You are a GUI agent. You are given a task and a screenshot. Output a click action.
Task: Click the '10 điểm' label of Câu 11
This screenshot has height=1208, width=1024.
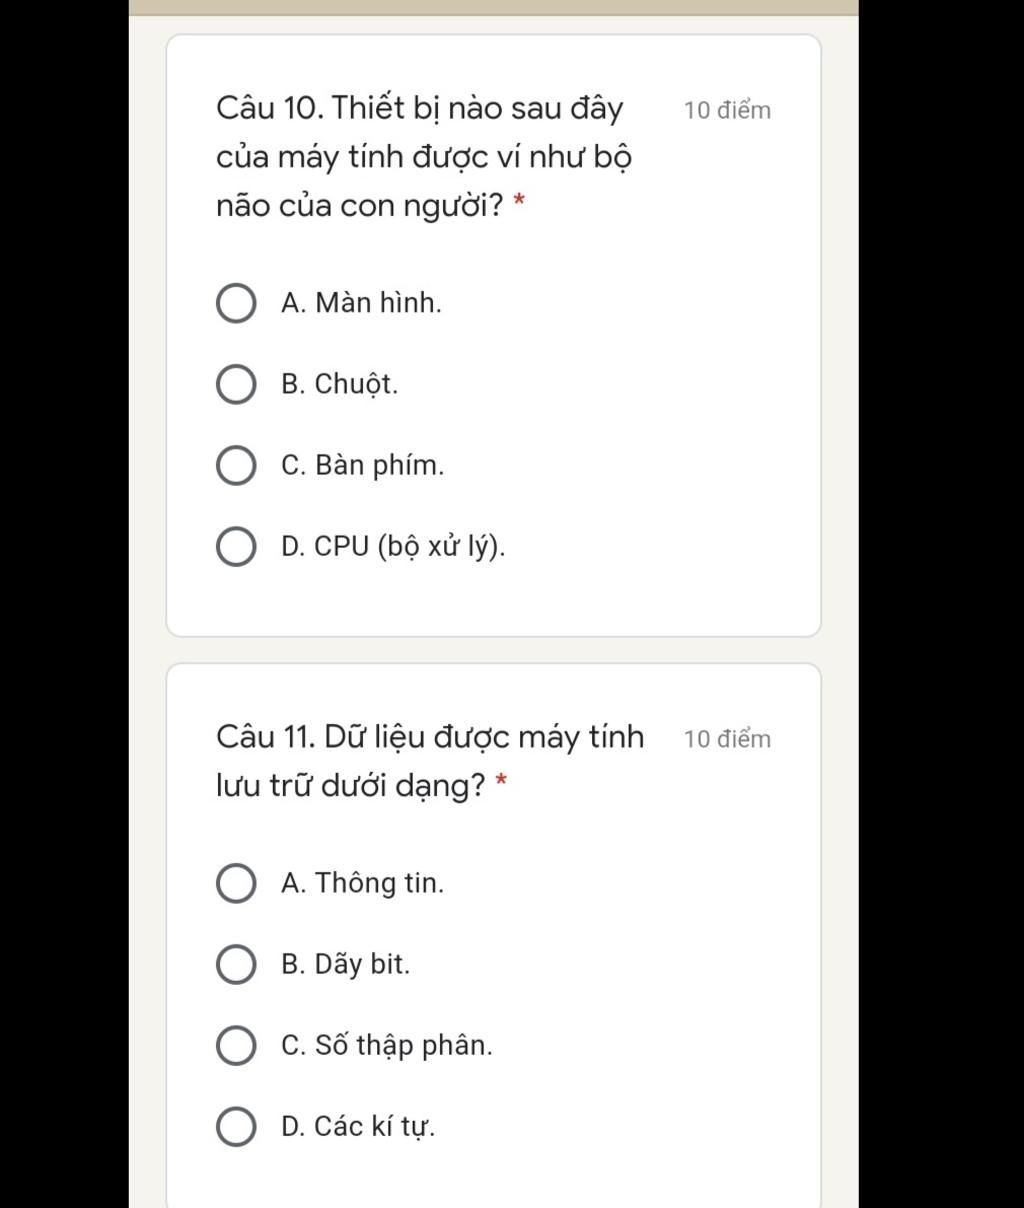(x=727, y=739)
